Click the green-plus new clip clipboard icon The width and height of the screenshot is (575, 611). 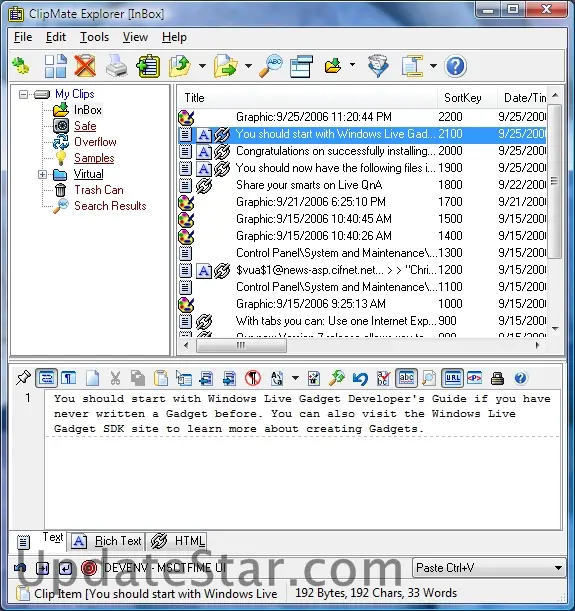point(148,66)
